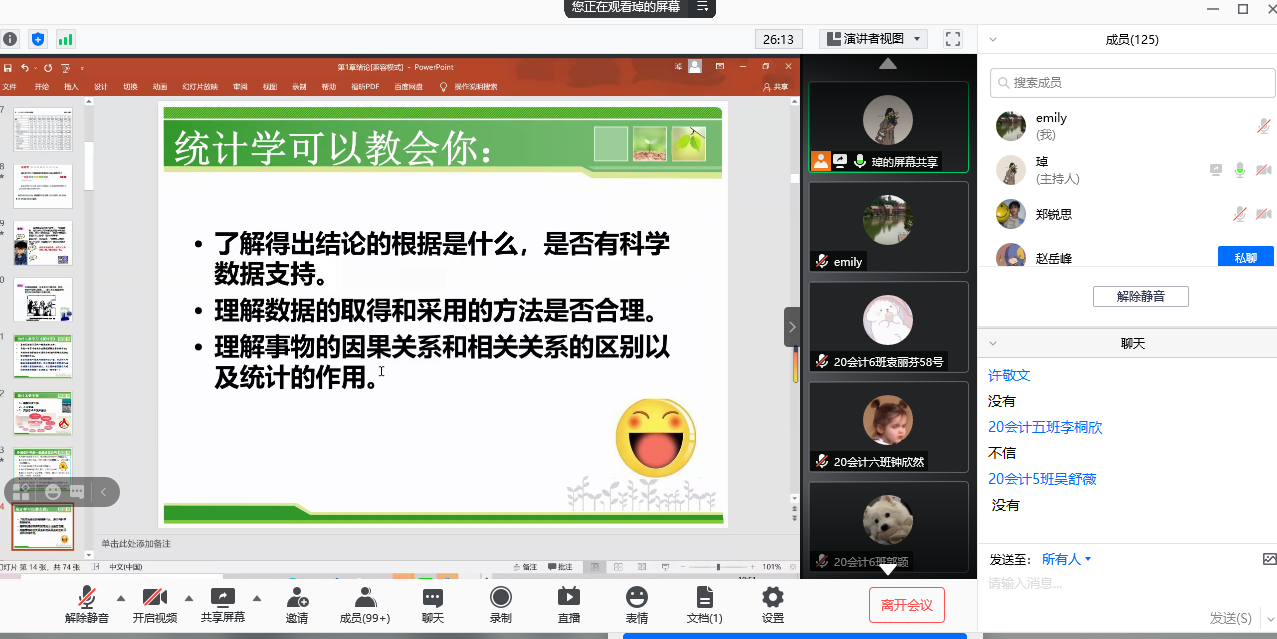Click the send image icon in chat

point(1269,559)
